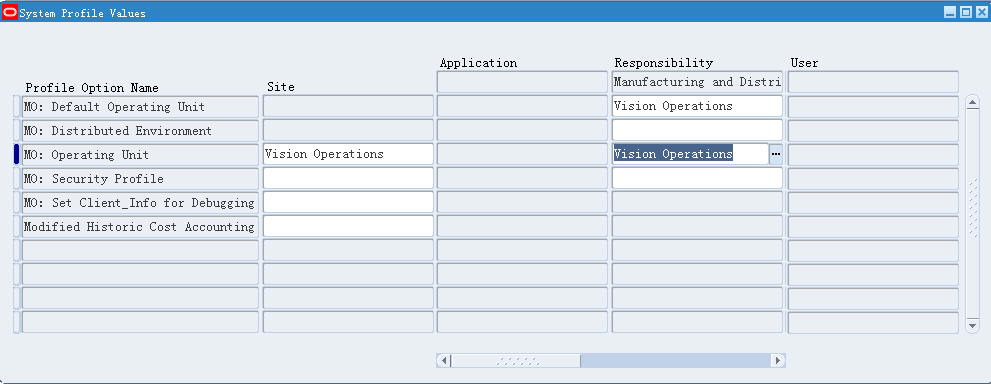Click Responsibility field for MO: Distributed Environment
991x384 pixels.
[x=697, y=130]
